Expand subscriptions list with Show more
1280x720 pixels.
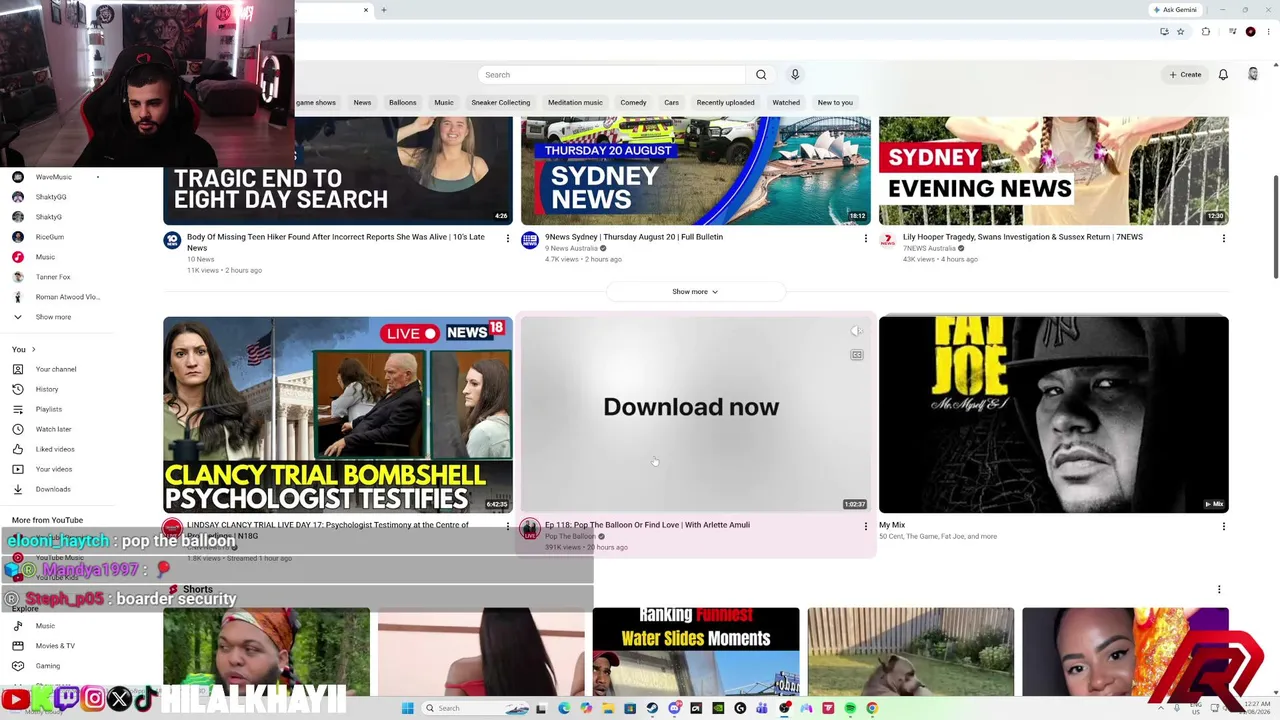coord(53,317)
